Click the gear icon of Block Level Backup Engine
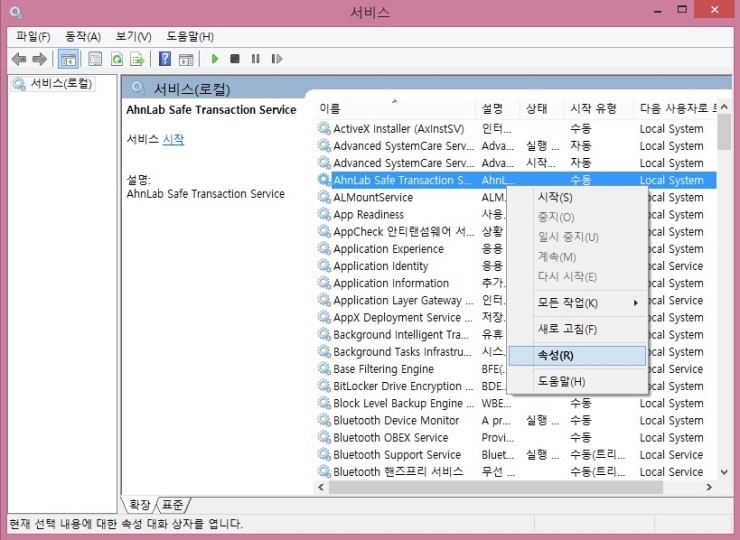740x540 pixels. (324, 403)
